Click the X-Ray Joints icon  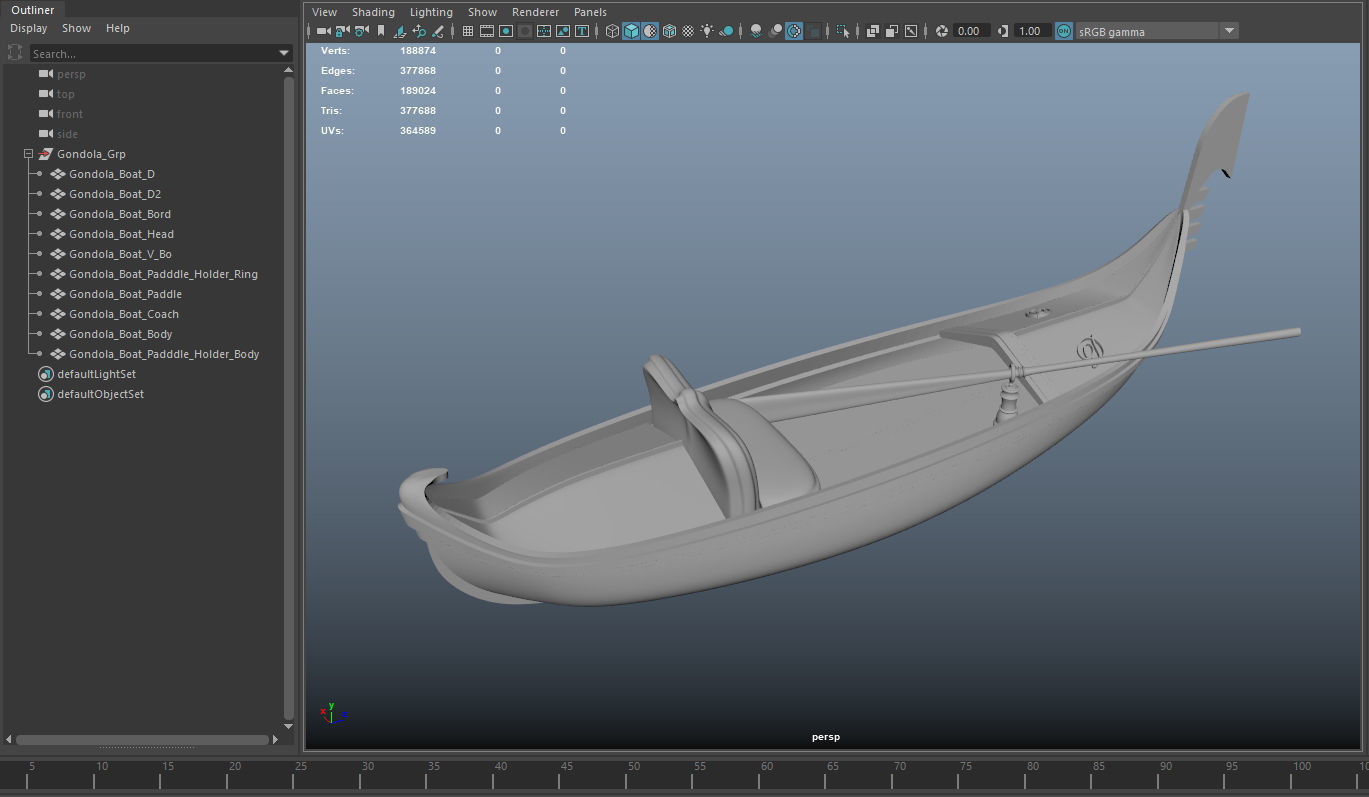click(x=911, y=31)
